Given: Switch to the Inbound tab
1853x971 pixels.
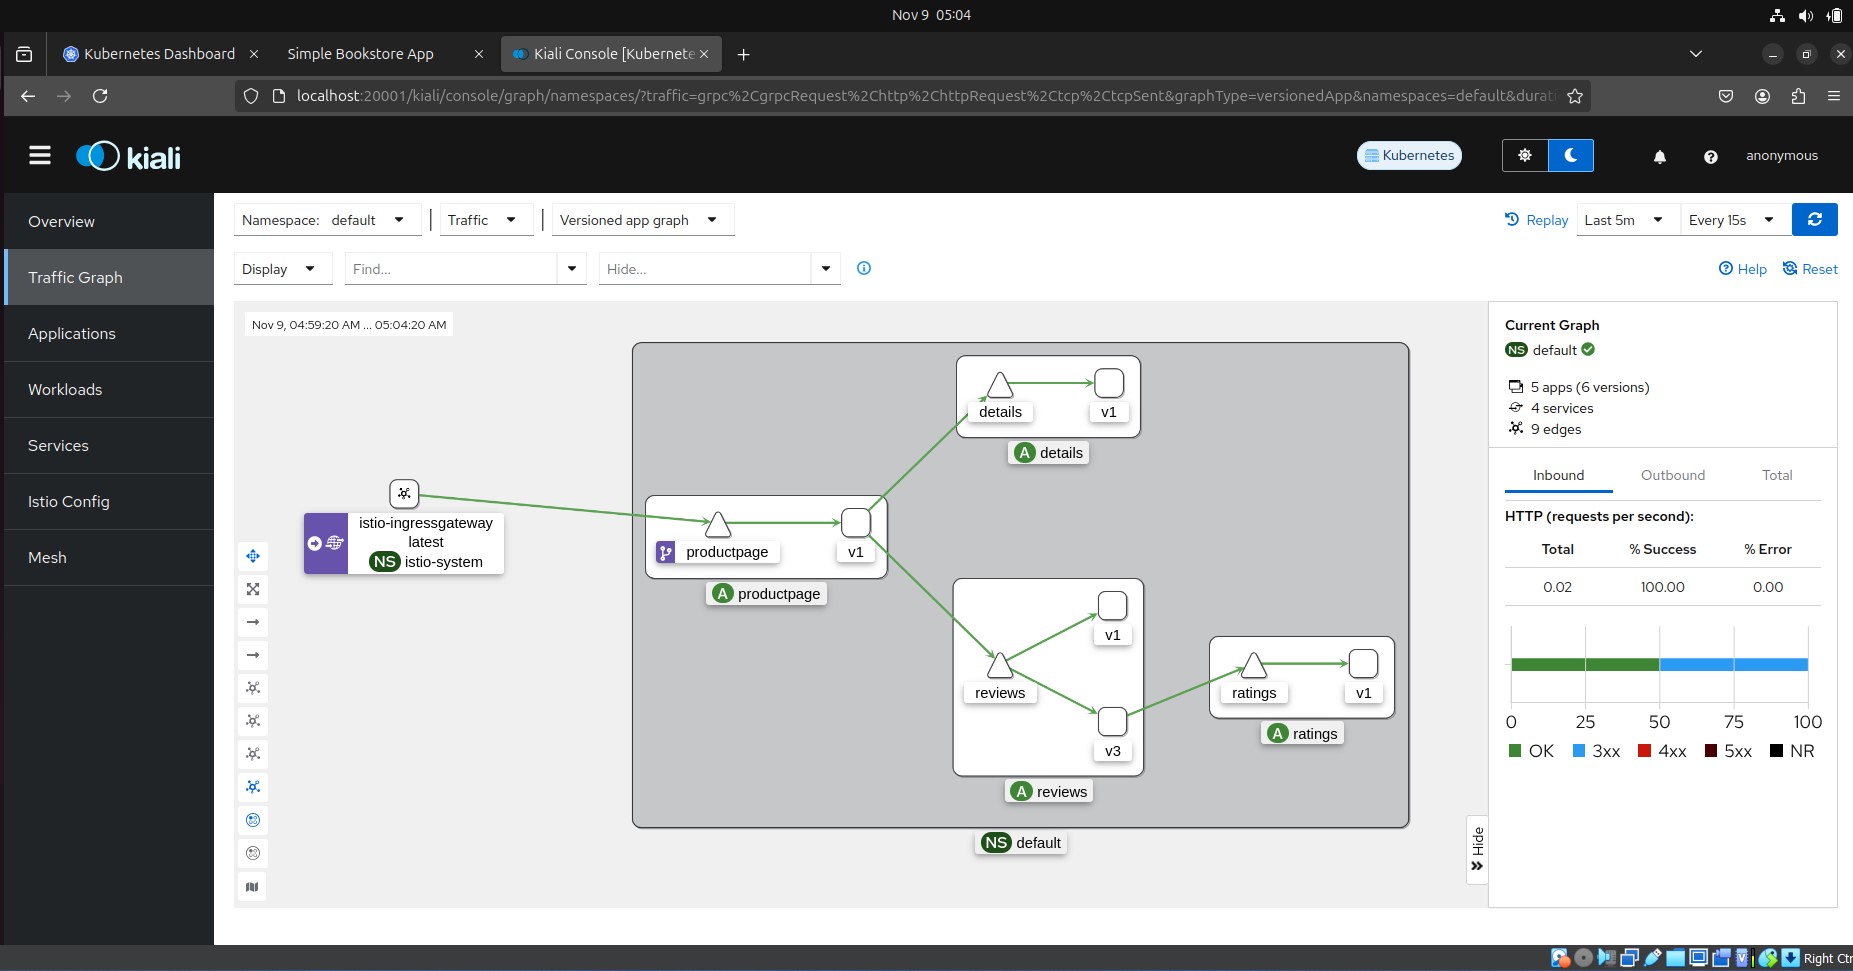Looking at the screenshot, I should pos(1559,475).
